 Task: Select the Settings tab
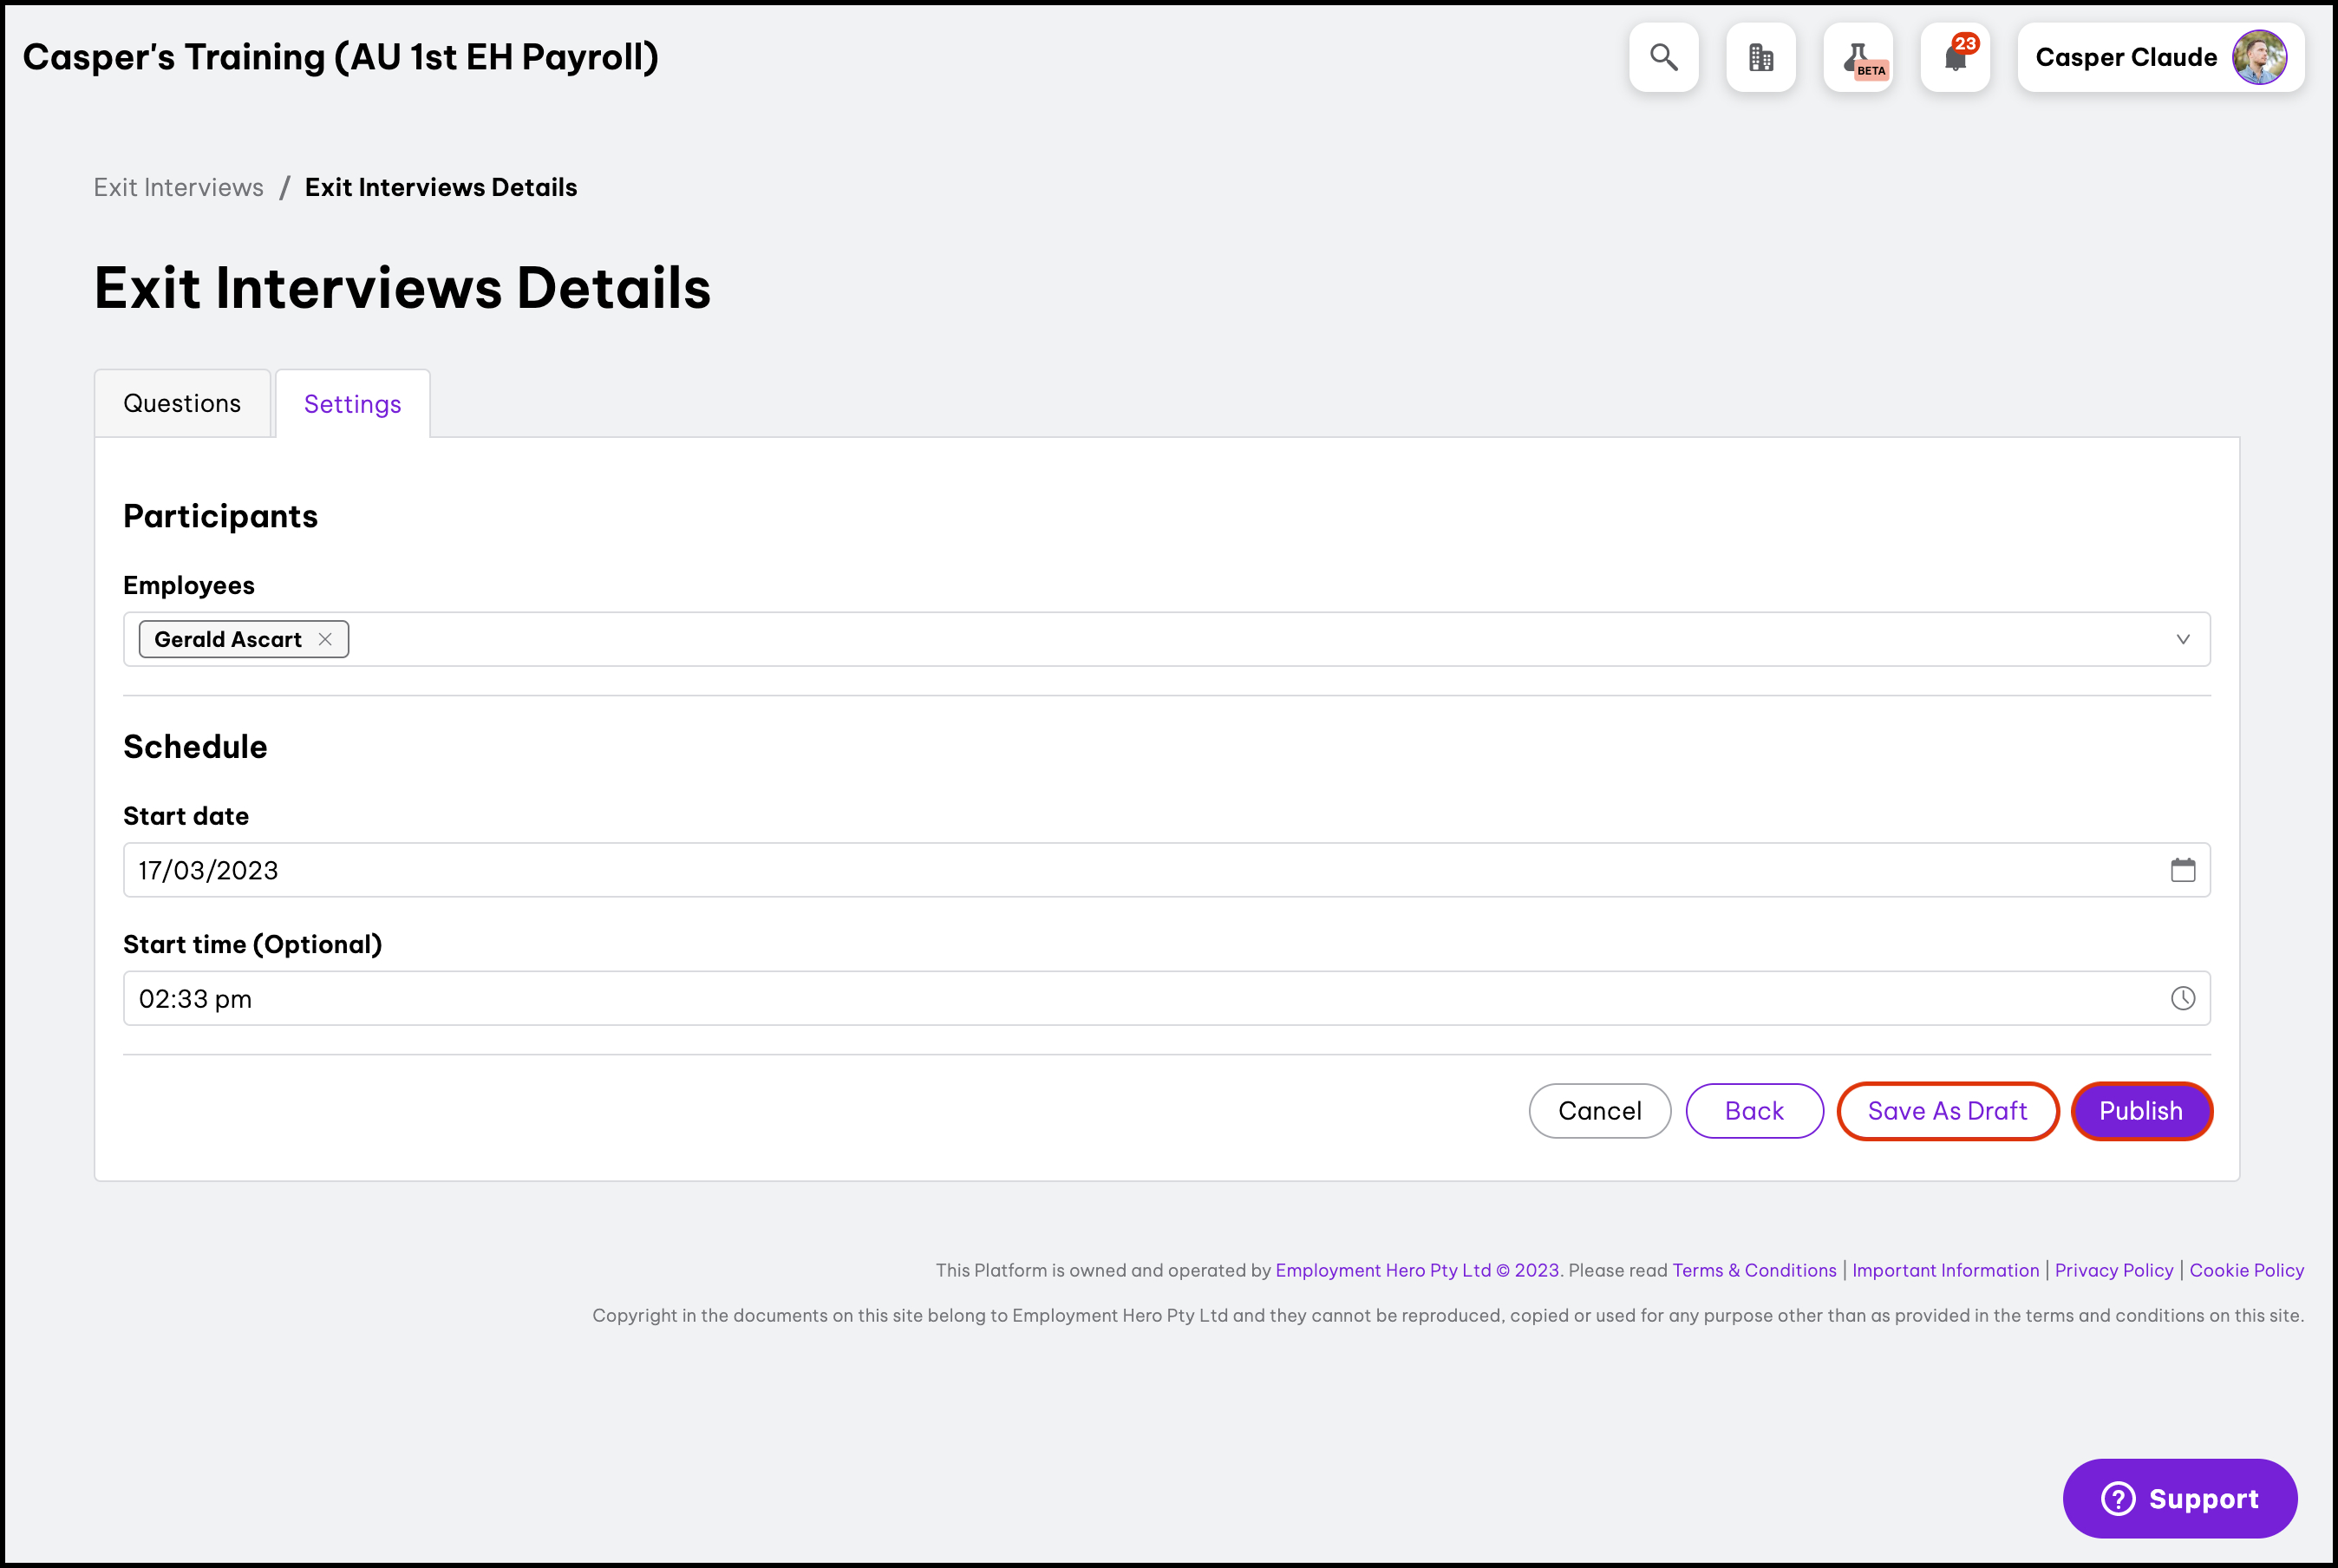352,404
